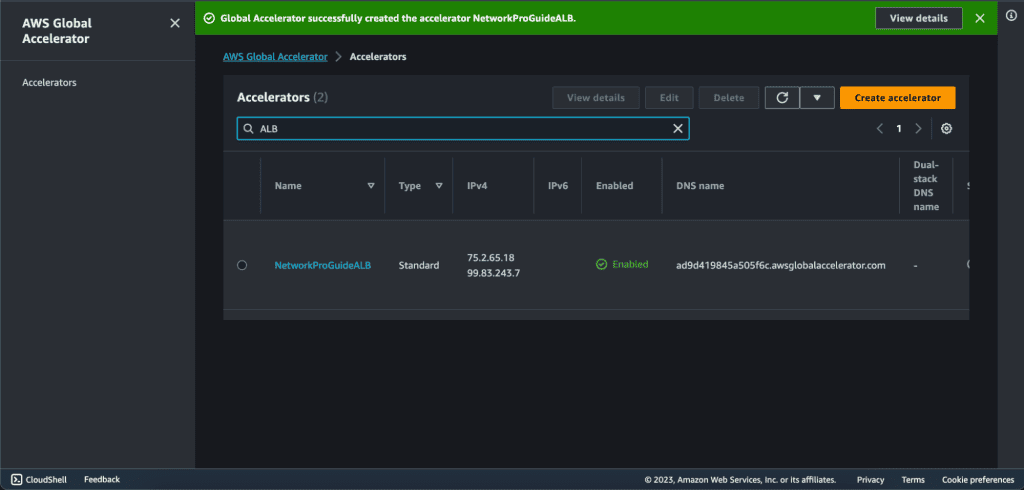Click View details in the success banner
Image resolution: width=1024 pixels, height=490 pixels.
coord(919,18)
